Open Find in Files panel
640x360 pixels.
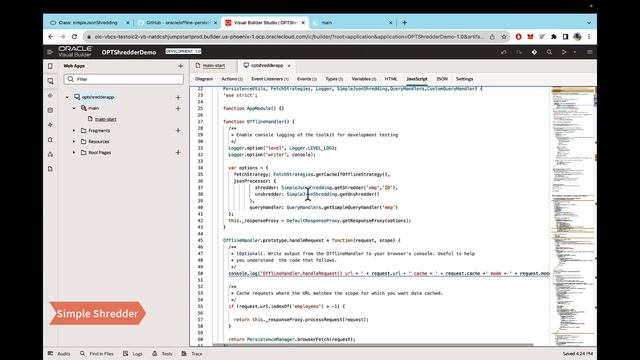(x=97, y=353)
